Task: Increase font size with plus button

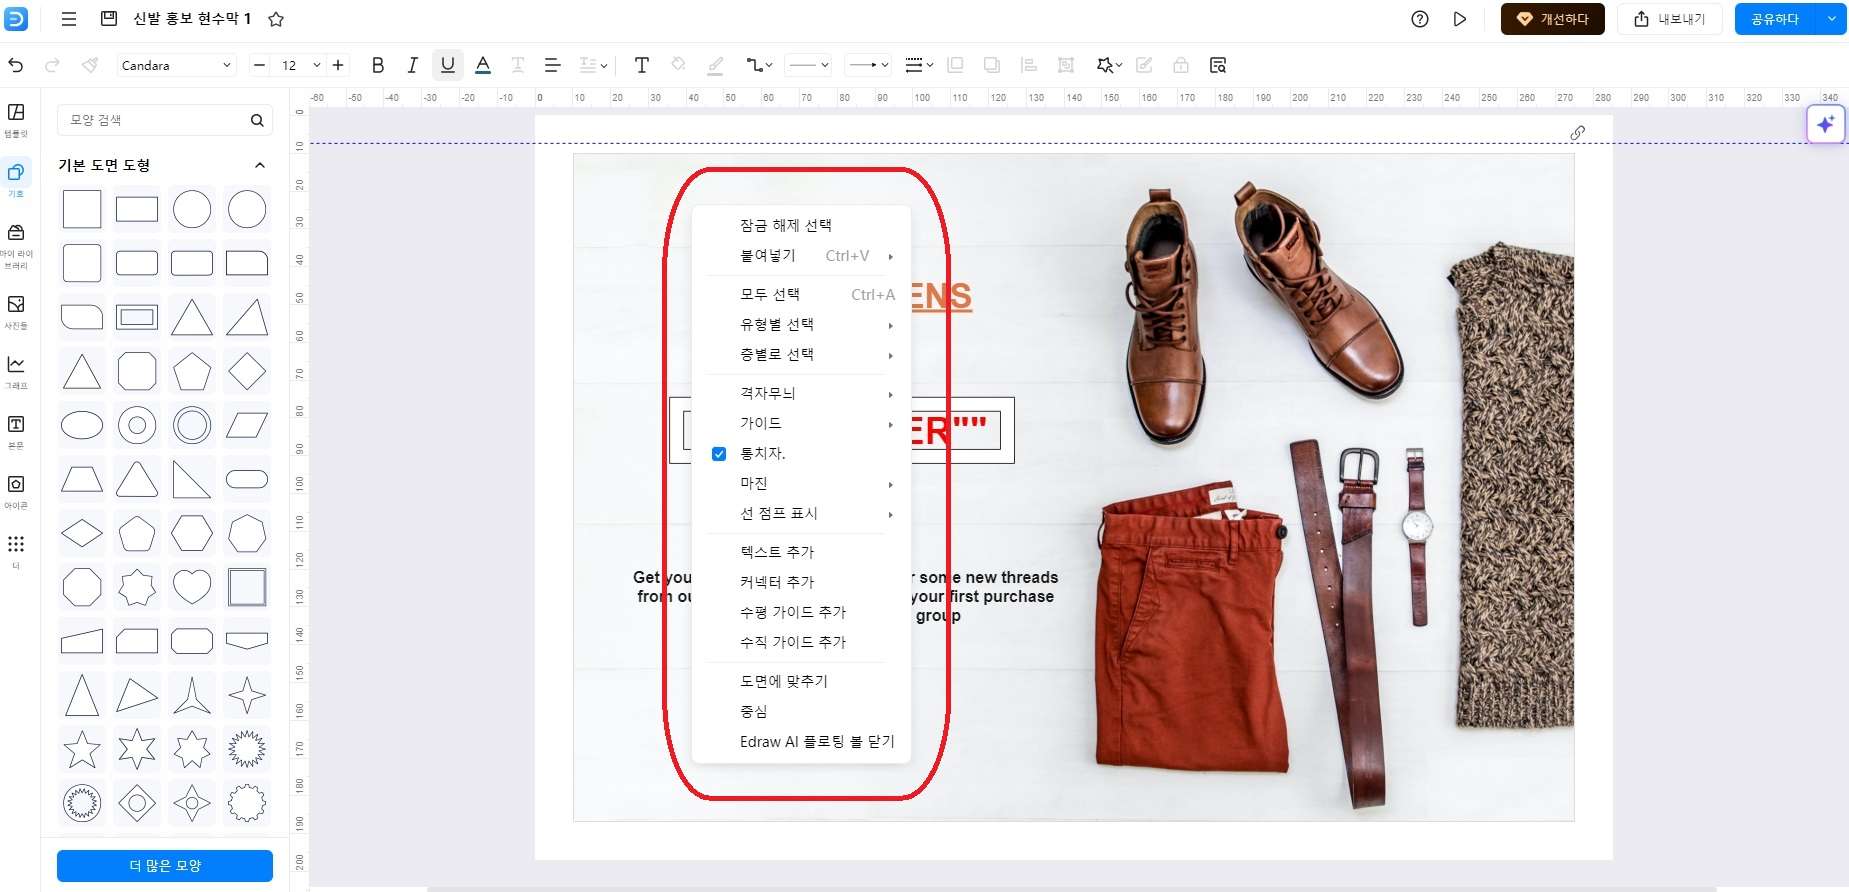Action: click(338, 65)
